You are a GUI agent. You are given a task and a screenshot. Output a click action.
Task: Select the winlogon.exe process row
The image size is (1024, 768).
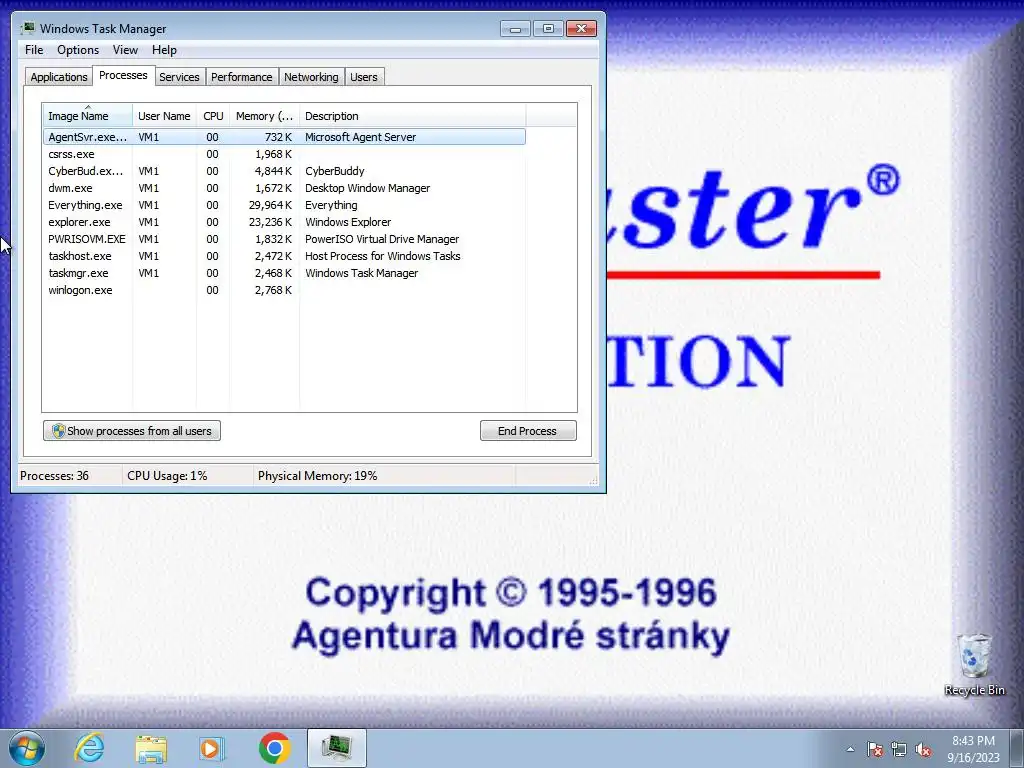click(x=284, y=290)
